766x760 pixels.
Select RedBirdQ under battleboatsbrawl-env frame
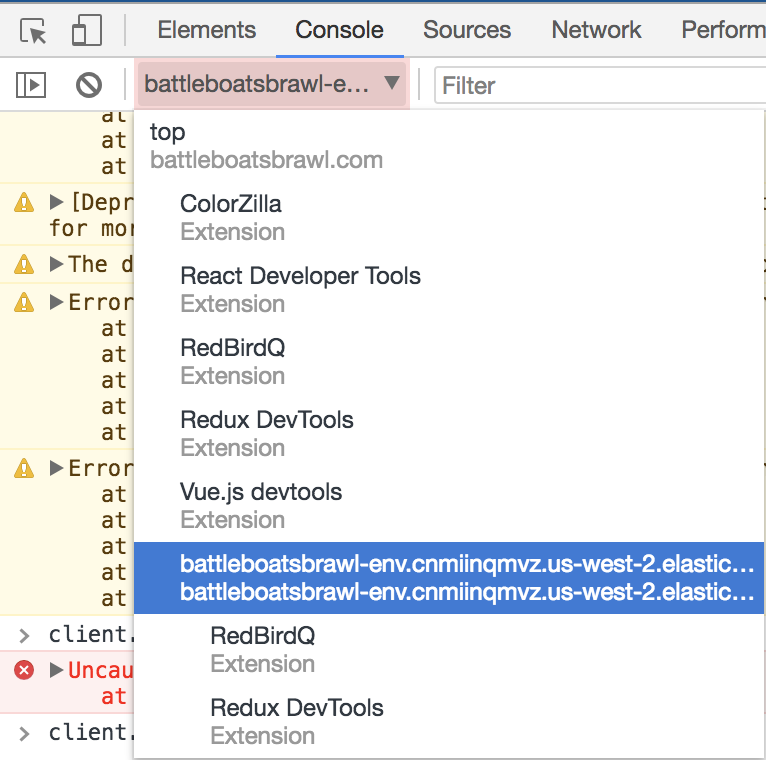pos(449,650)
